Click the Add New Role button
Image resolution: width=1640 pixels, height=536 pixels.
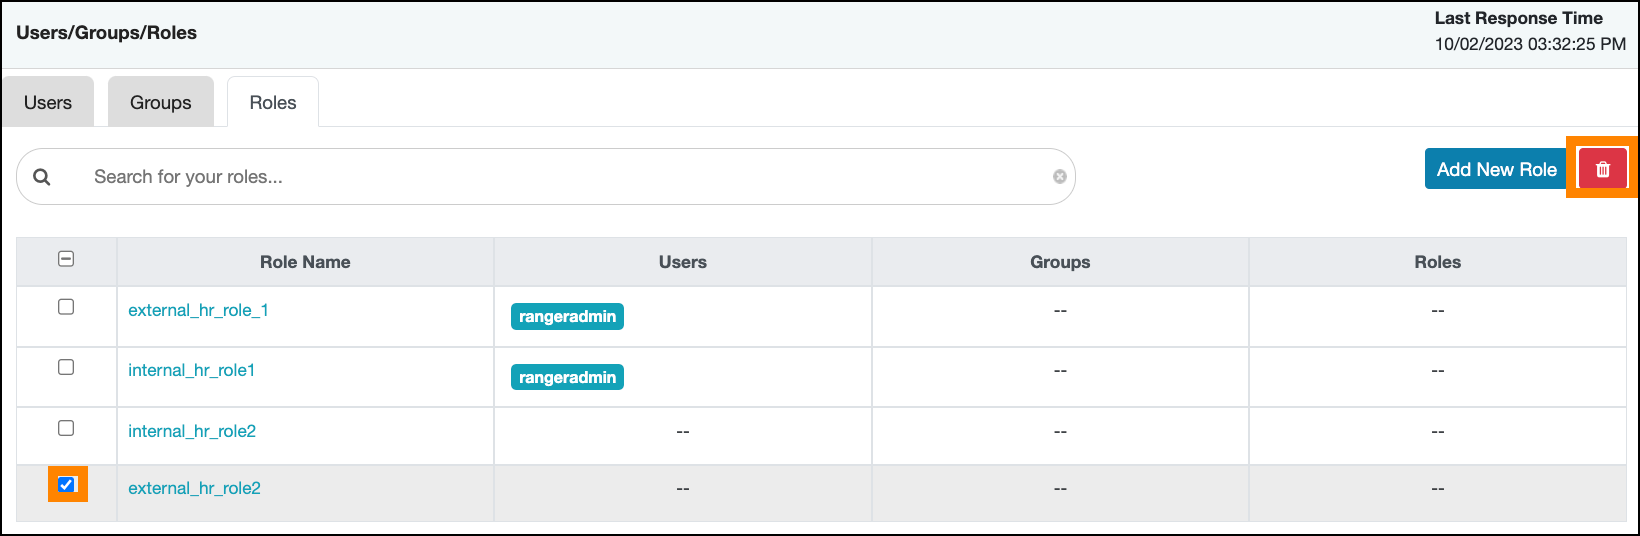click(1495, 169)
